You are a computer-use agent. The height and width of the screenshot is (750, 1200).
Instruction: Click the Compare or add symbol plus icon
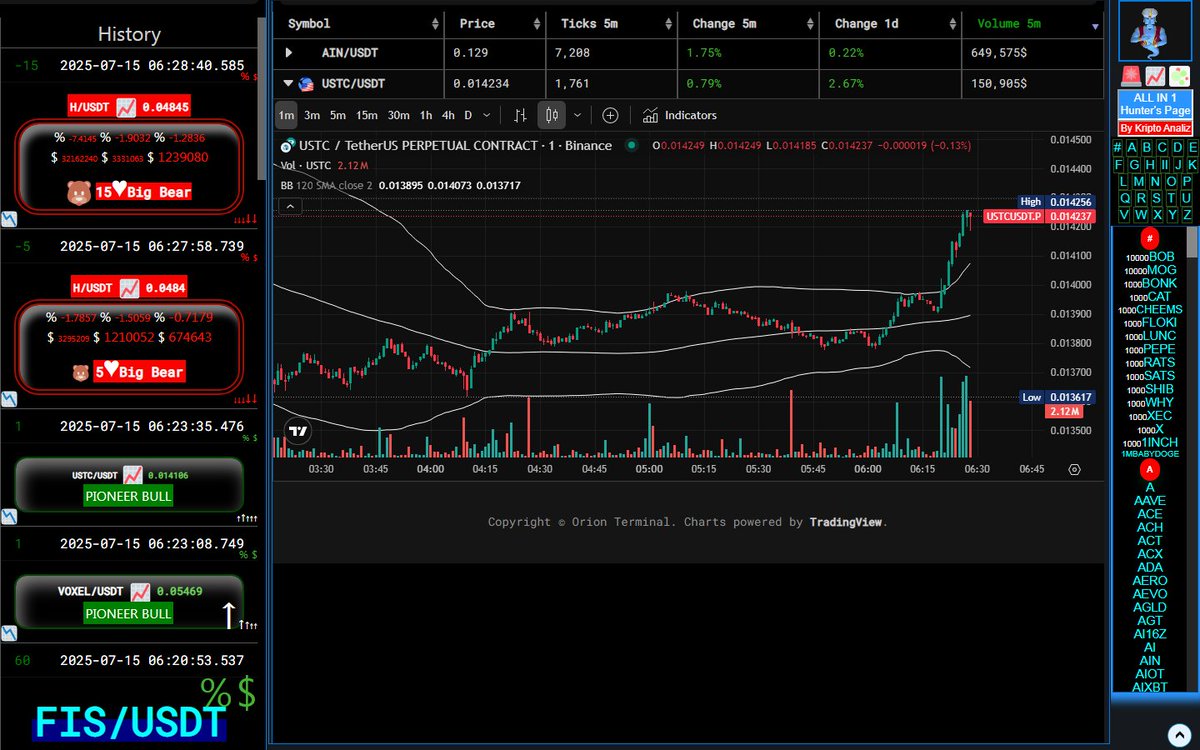tap(610, 115)
